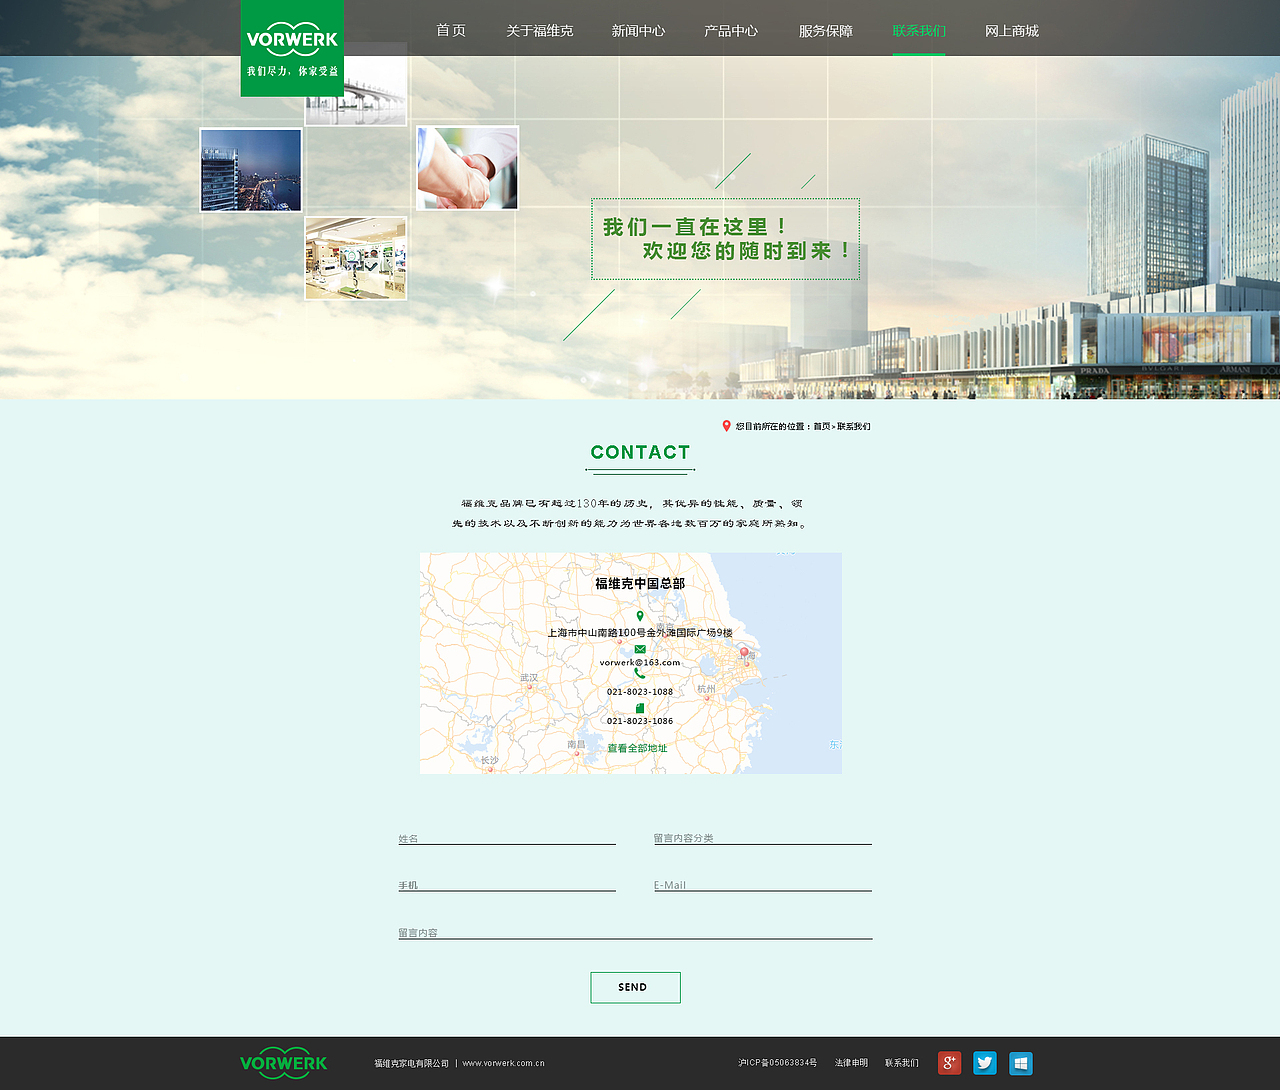Click the green telephone icon above 021-8023-1088
Image resolution: width=1280 pixels, height=1090 pixels.
tap(639, 675)
